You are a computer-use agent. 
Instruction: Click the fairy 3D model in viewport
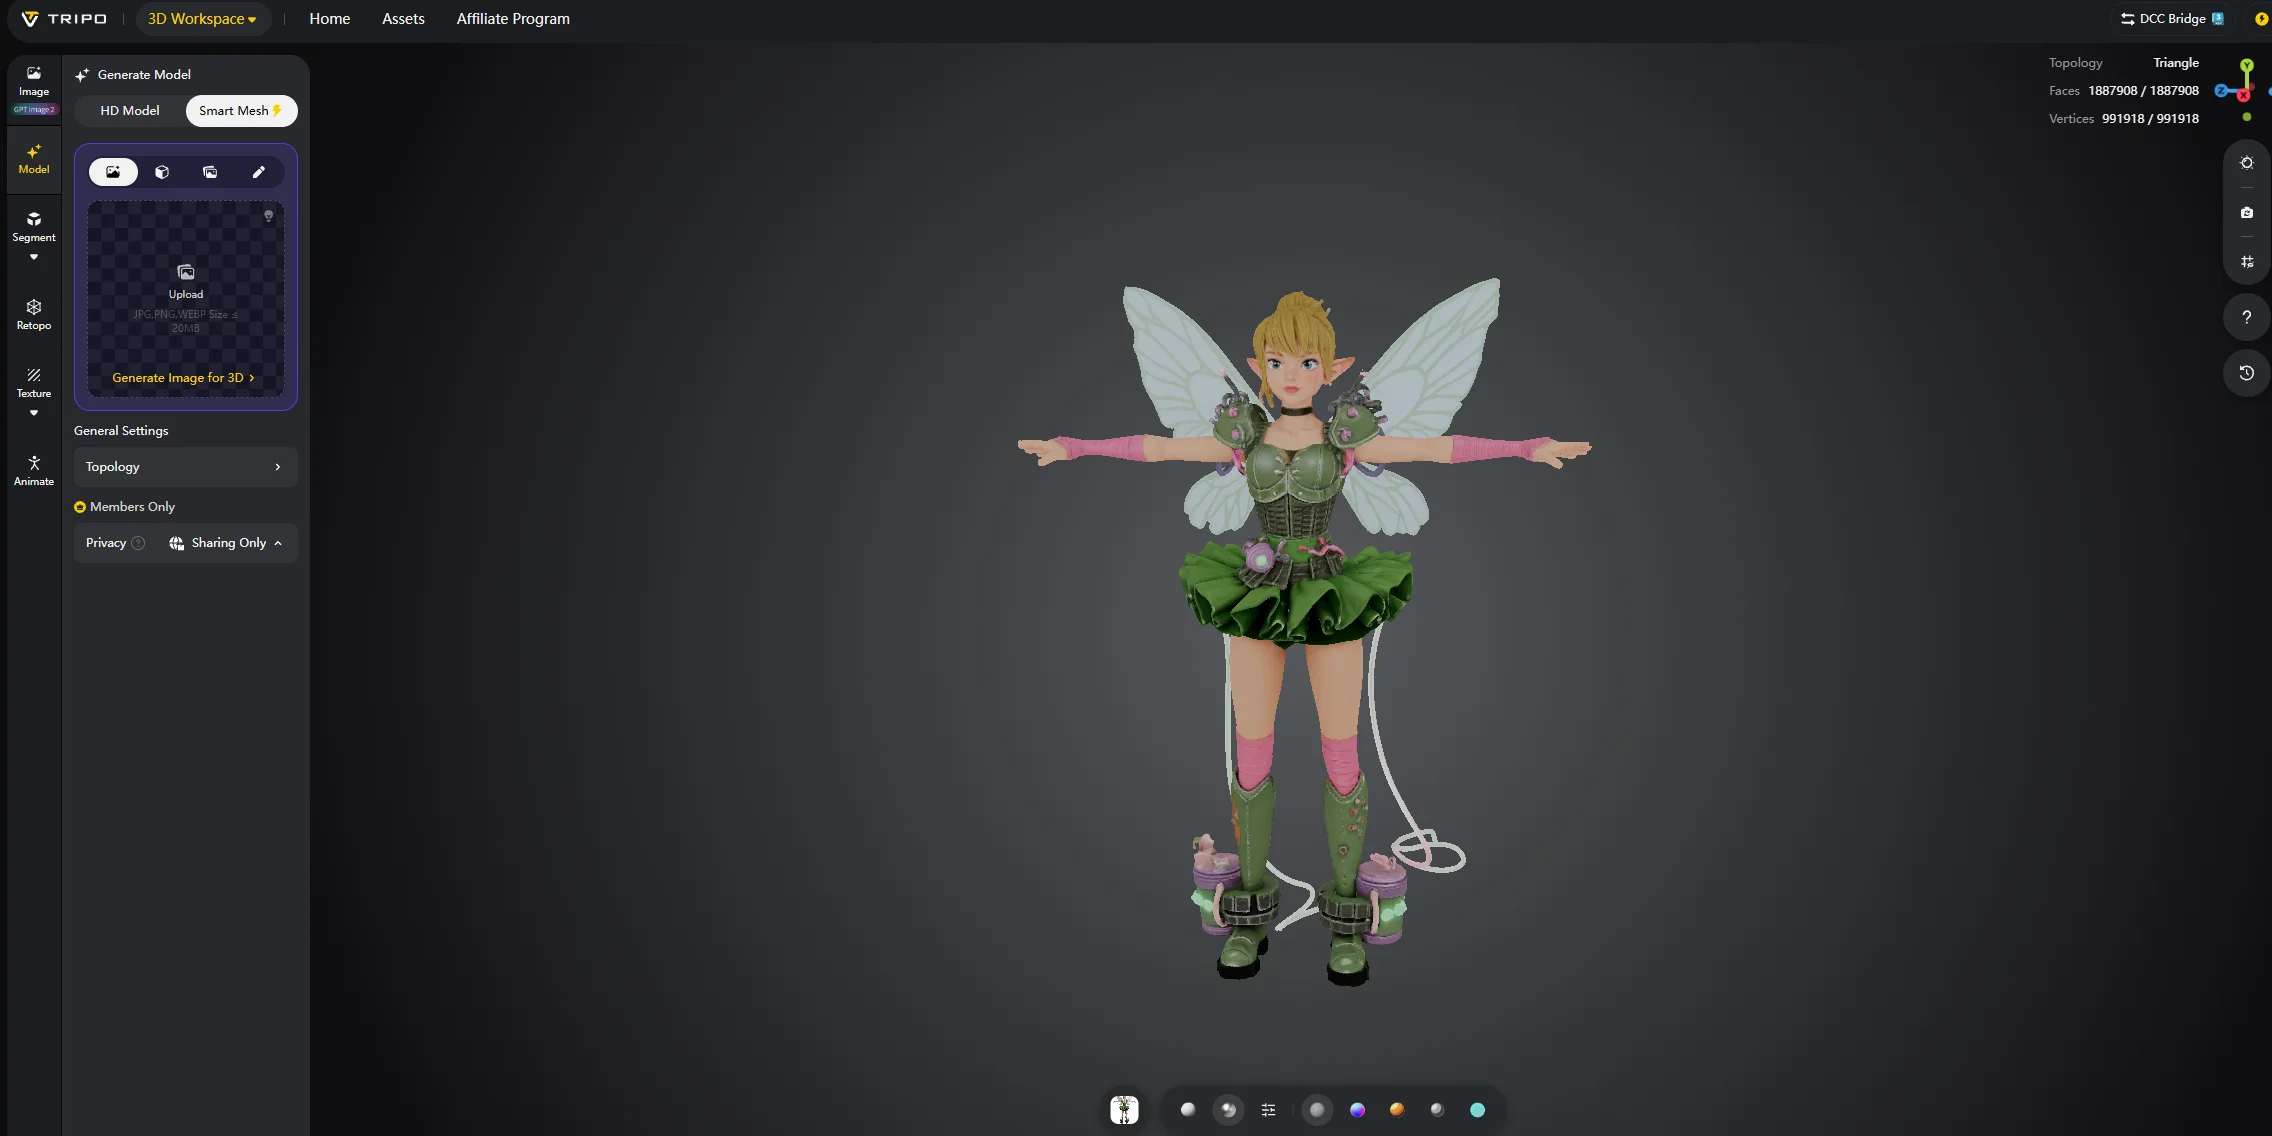(x=1303, y=630)
